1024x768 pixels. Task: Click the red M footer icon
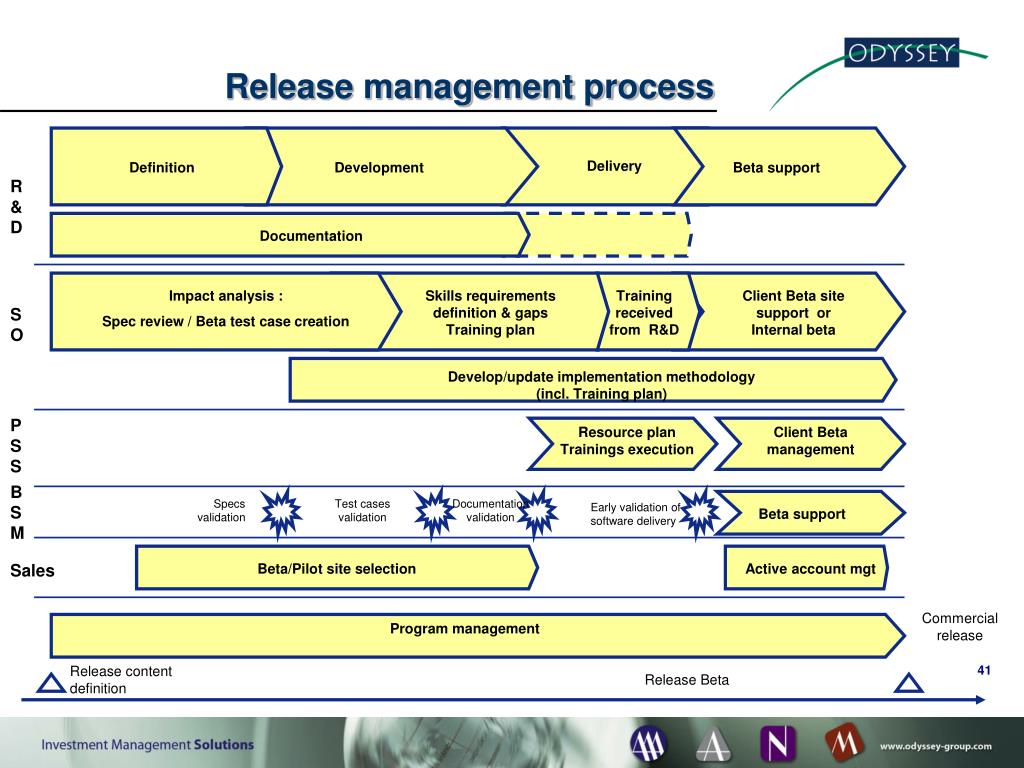(x=845, y=743)
